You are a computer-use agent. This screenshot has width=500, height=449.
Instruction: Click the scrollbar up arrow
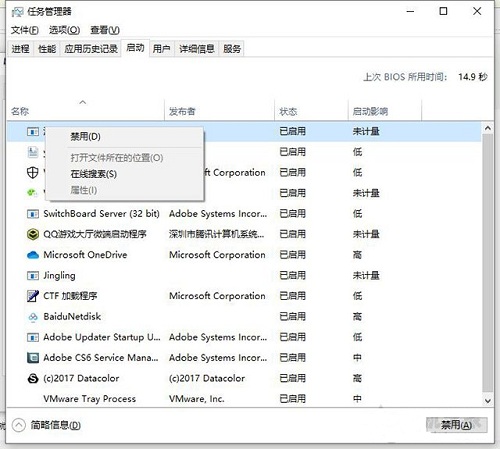pos(488,128)
